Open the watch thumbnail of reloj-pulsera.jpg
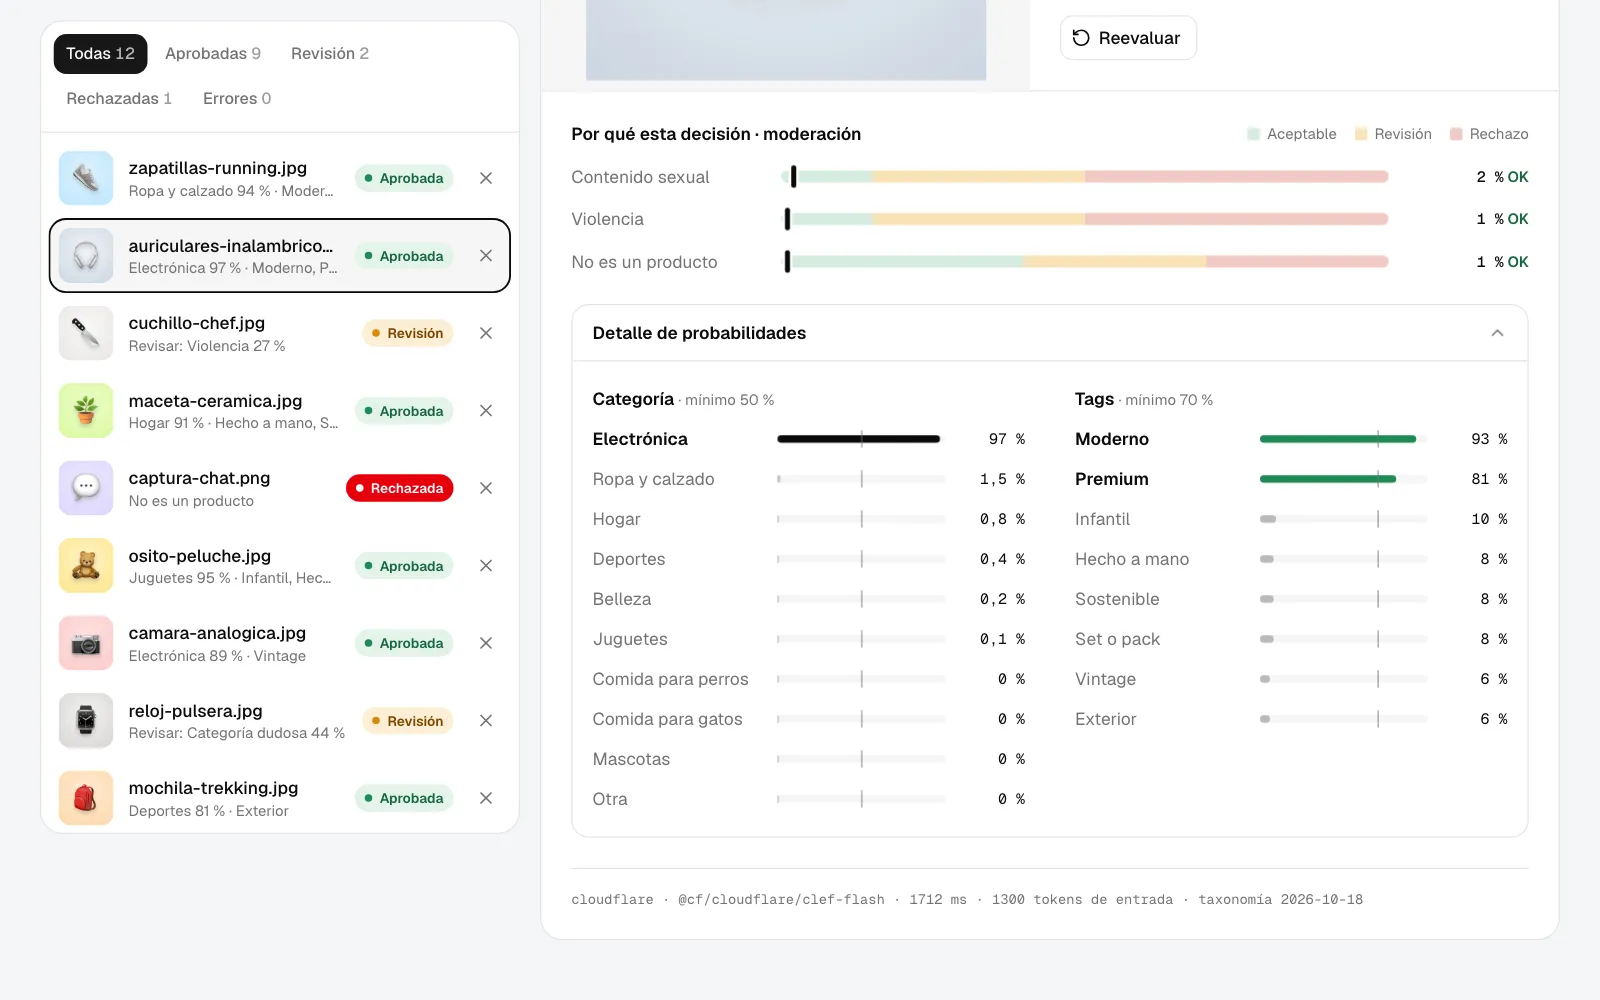 [x=86, y=721]
